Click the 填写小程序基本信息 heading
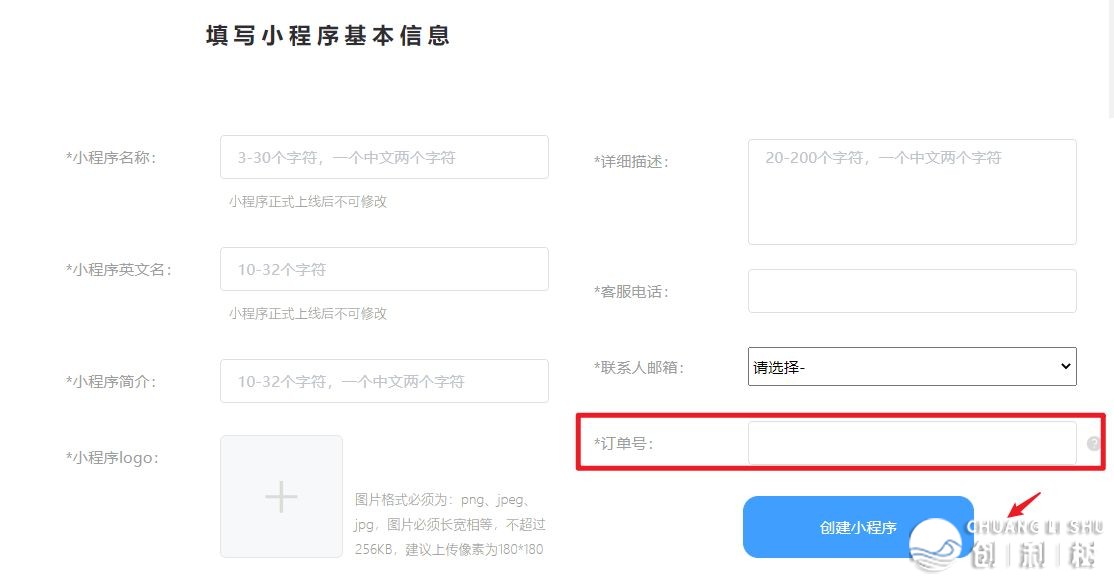The height and width of the screenshot is (580, 1114). (328, 36)
